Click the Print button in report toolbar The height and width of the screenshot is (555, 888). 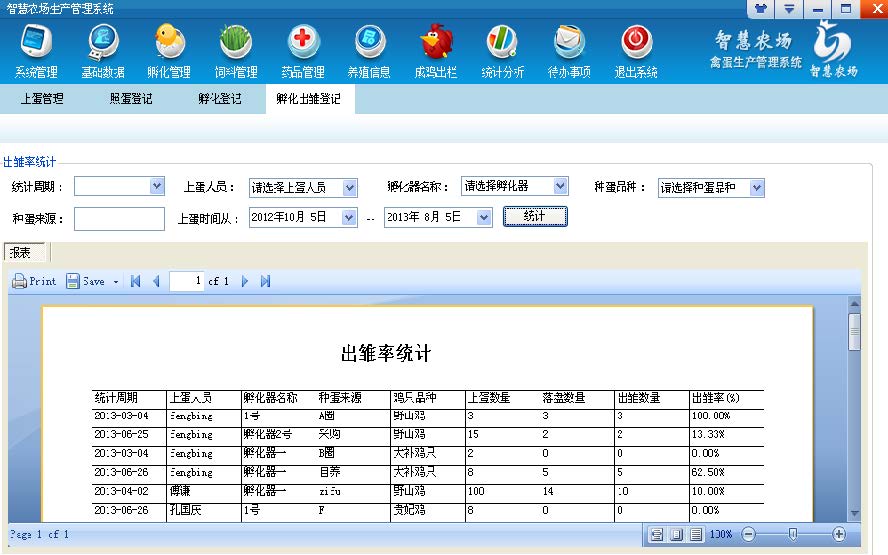(35, 282)
